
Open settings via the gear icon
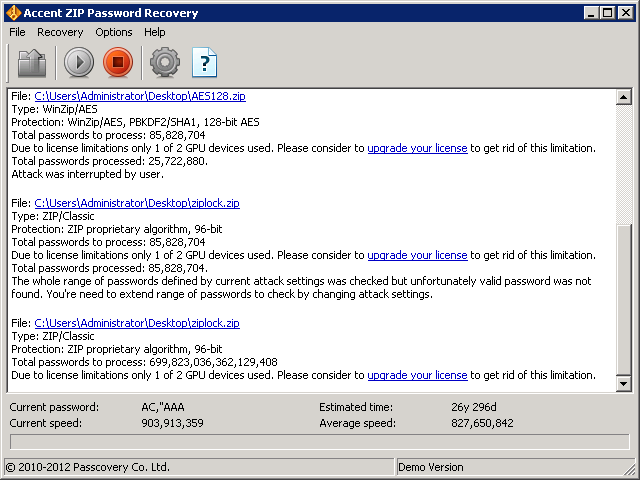(164, 63)
